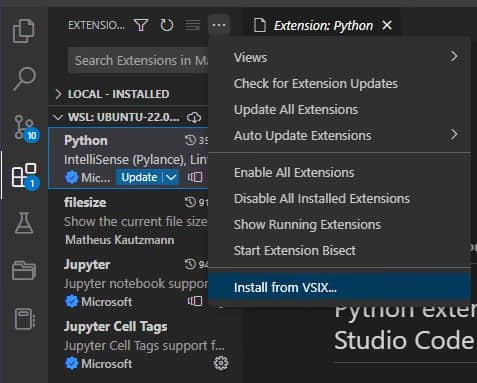
Task: Refresh the extensions list
Action: click(x=167, y=25)
